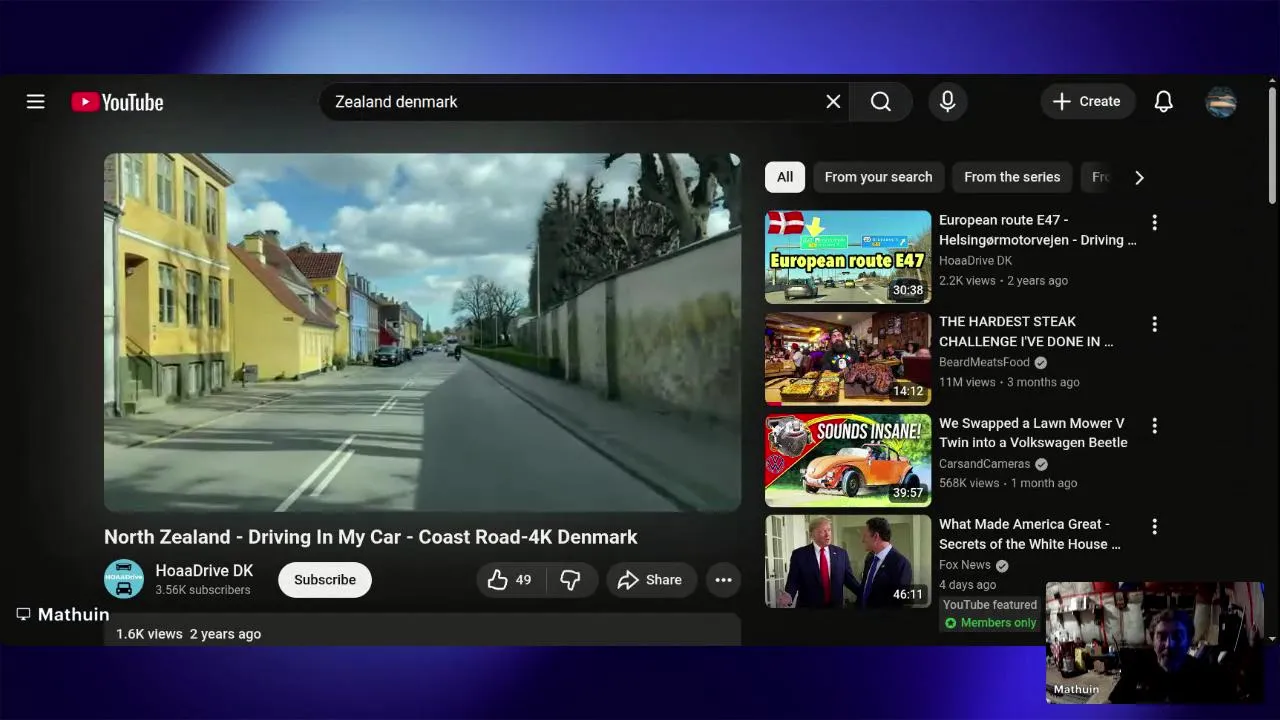
Task: Open options for the Hardest Steak Challenge video
Action: pos(1154,324)
